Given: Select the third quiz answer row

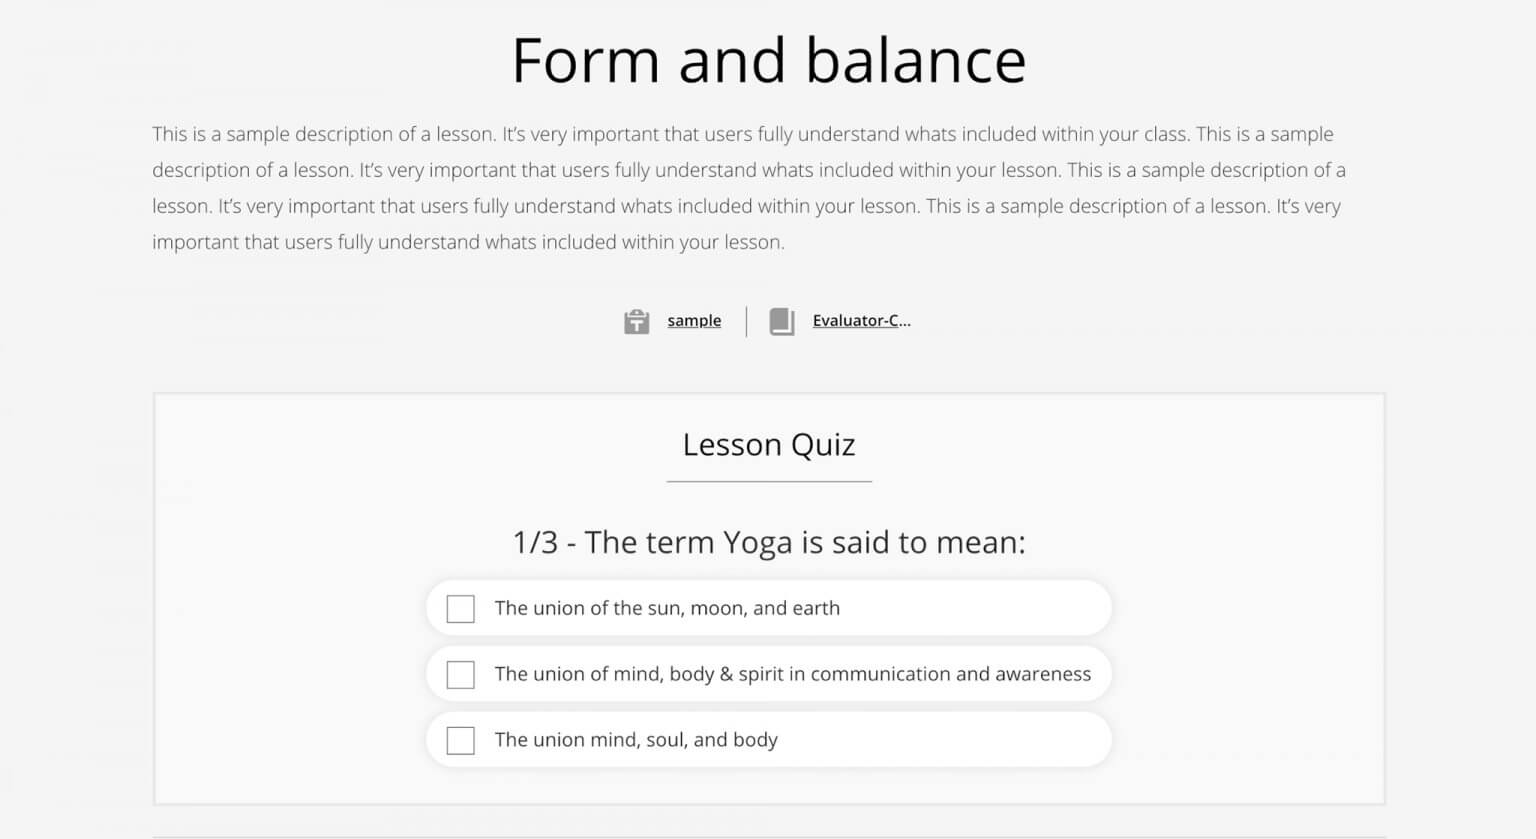Looking at the screenshot, I should click(768, 740).
